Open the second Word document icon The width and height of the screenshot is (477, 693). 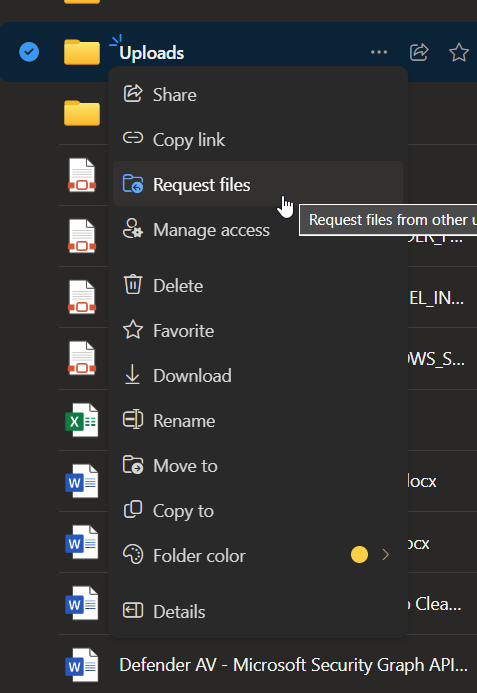(82, 542)
